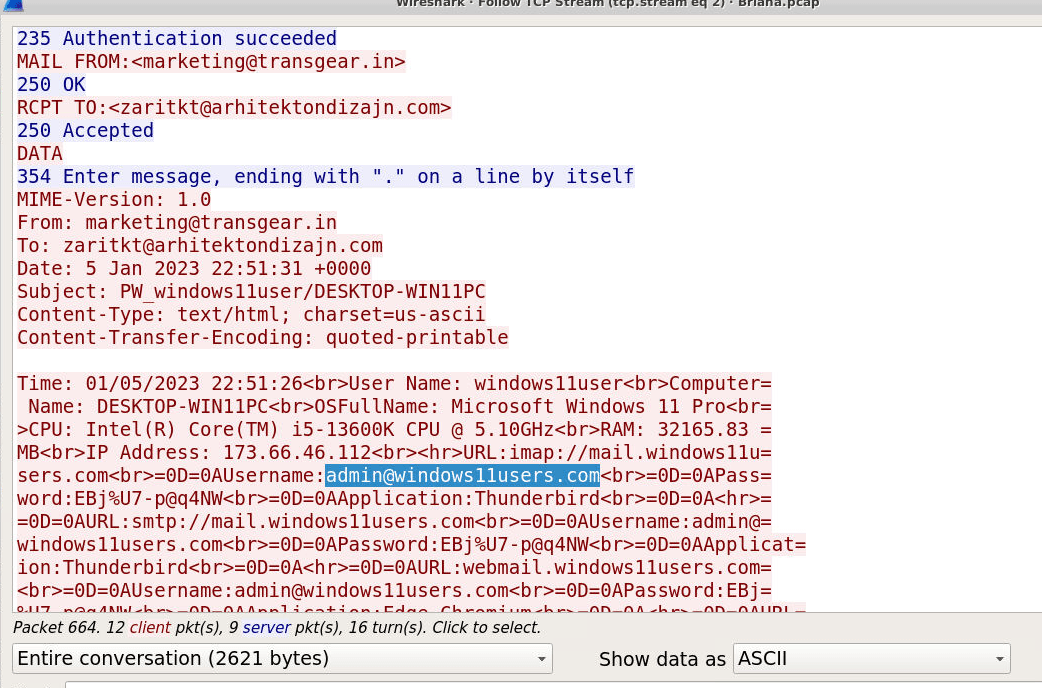Click the RCPT TO zaritkt@arhitektondizajn.com line
The height and width of the screenshot is (688, 1042).
point(234,108)
